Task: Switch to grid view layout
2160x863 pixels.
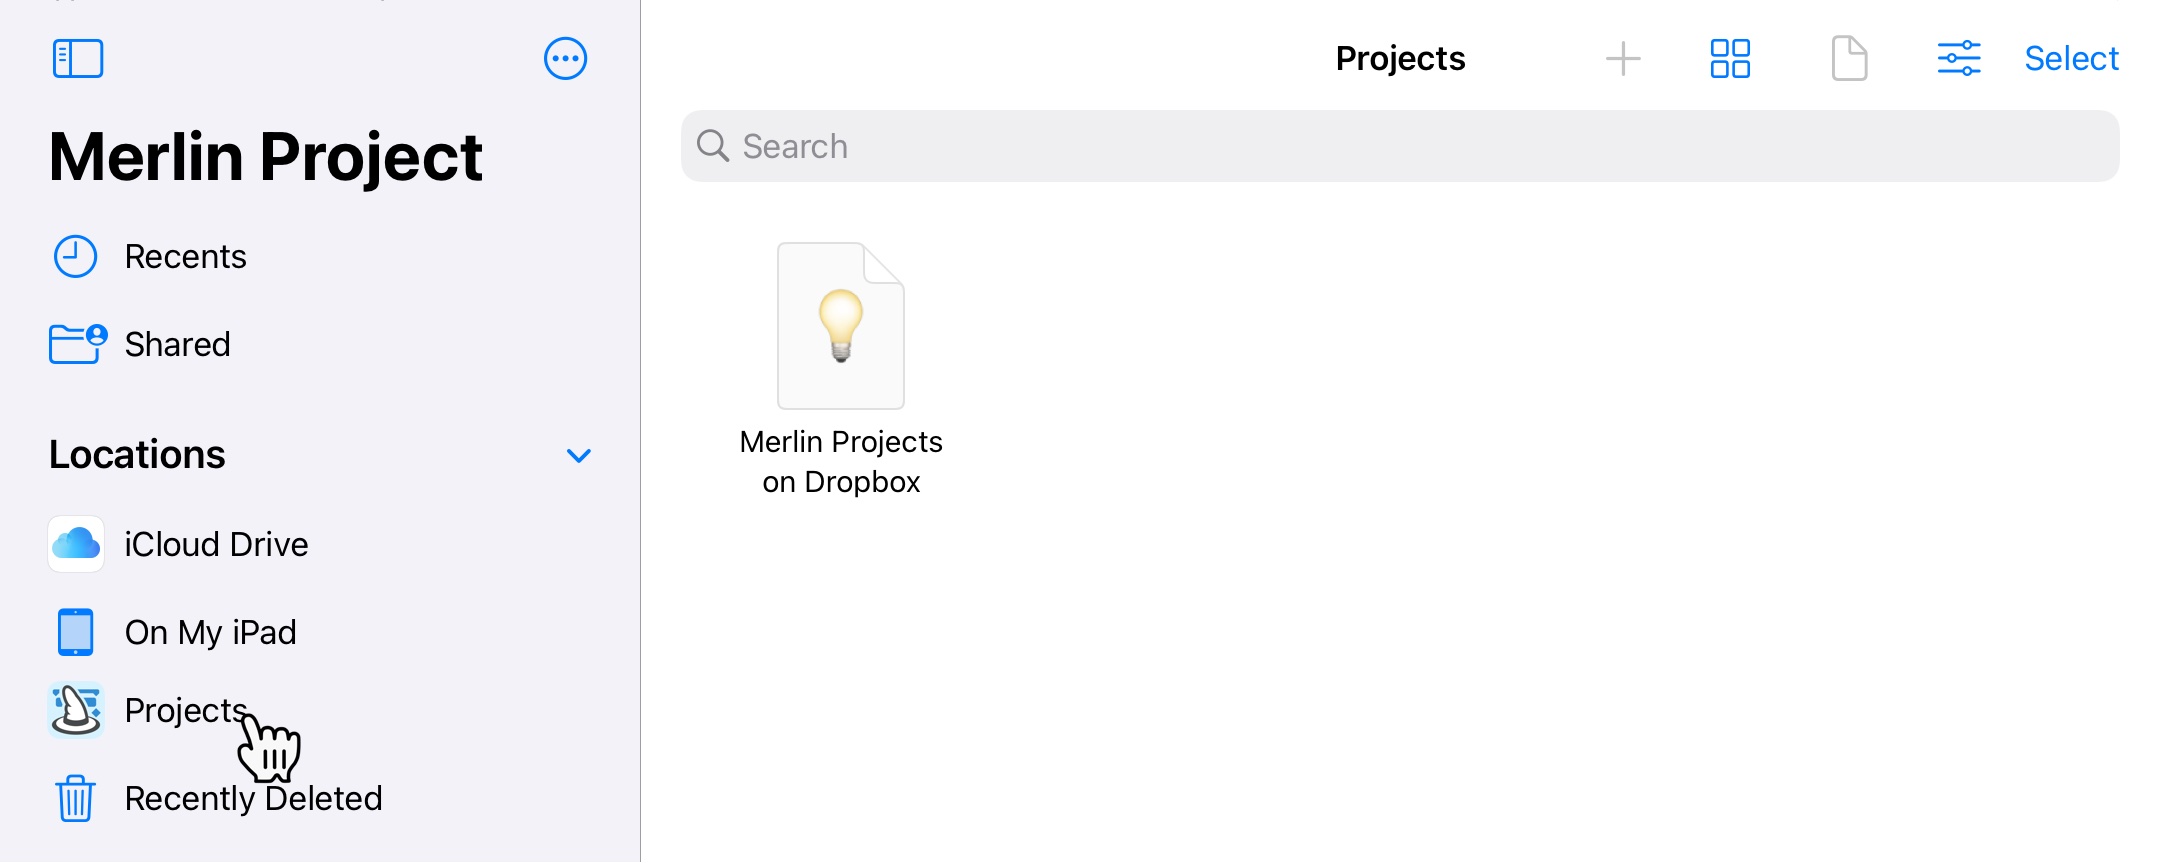Action: (x=1729, y=58)
